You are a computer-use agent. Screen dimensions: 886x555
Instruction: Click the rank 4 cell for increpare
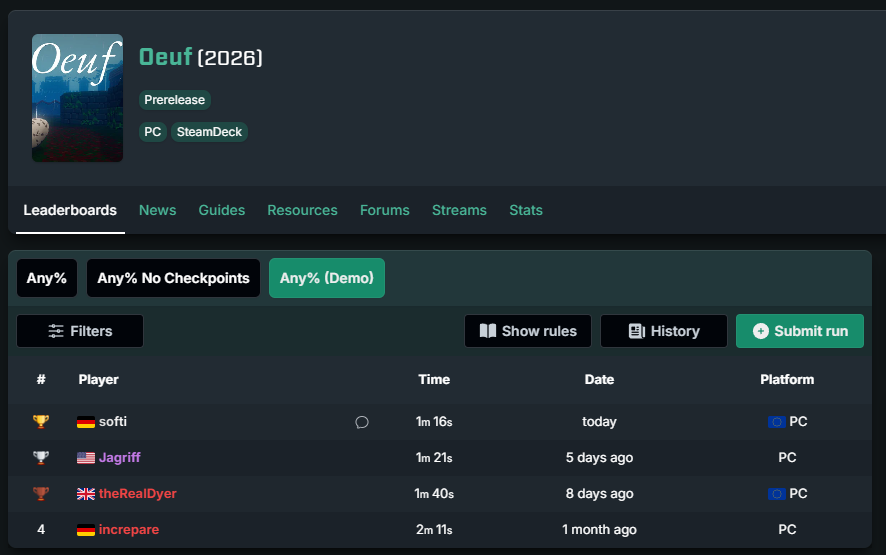click(x=41, y=530)
